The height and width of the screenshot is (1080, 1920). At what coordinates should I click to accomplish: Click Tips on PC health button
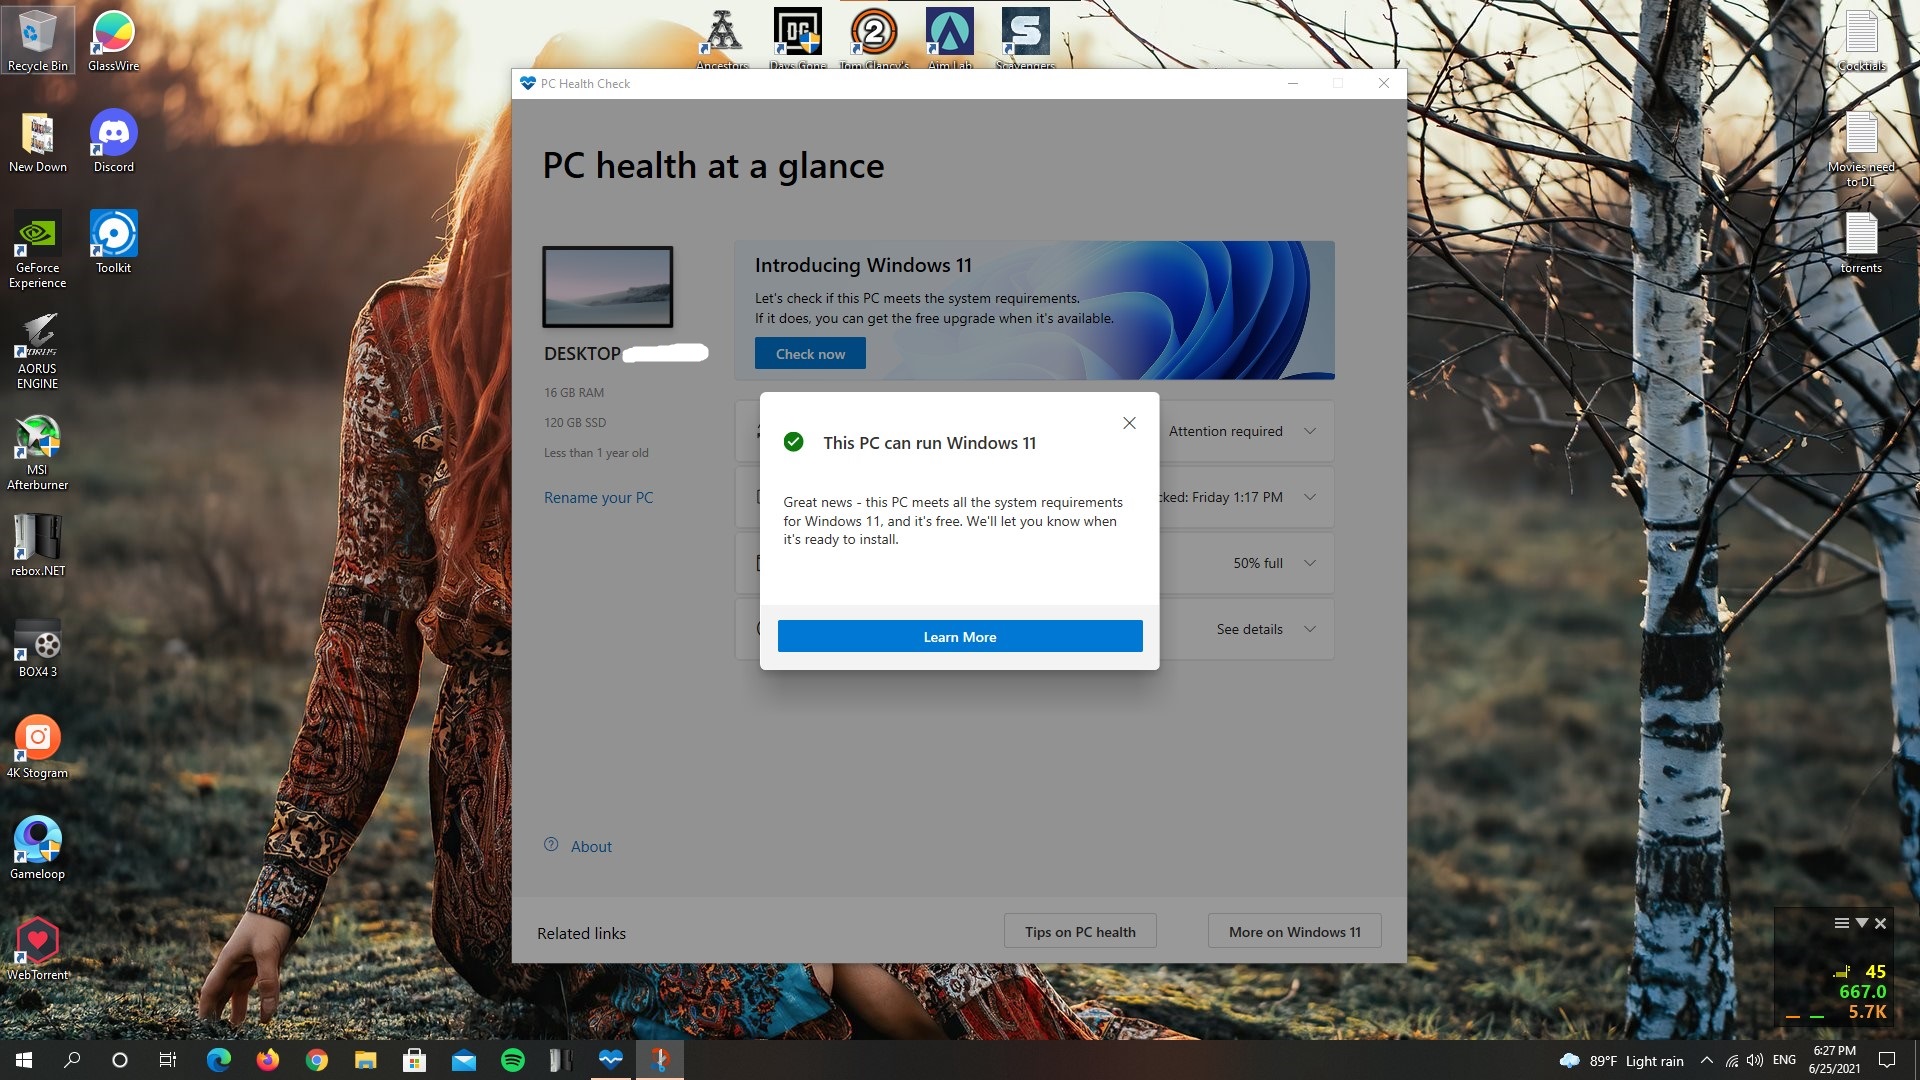coord(1080,932)
